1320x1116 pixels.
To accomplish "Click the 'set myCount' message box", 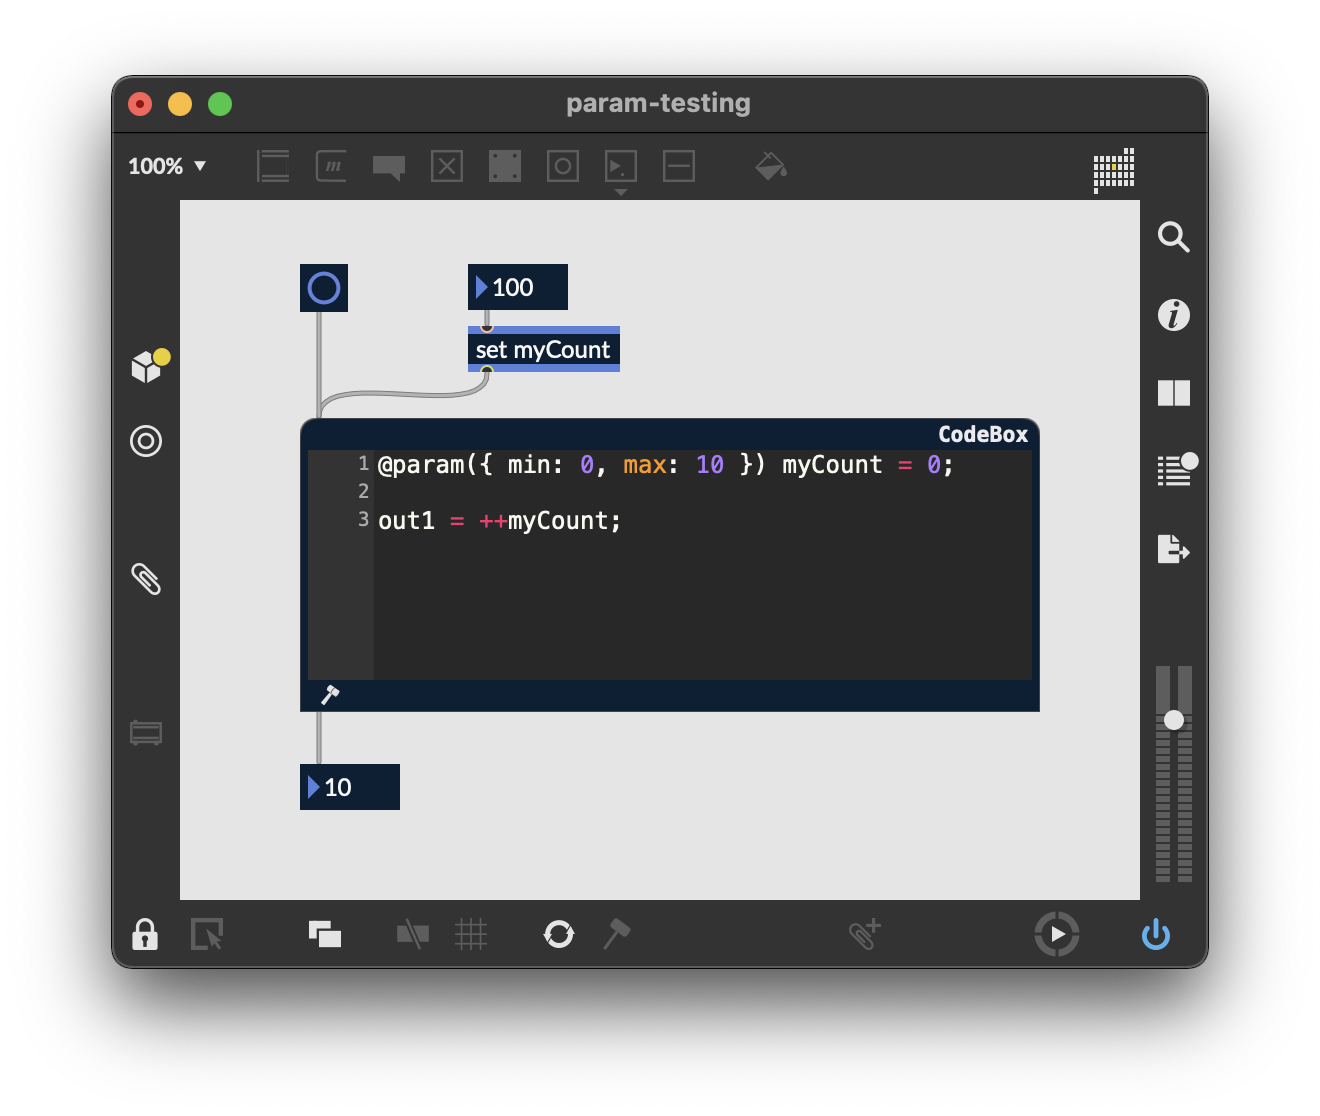I will pos(543,350).
